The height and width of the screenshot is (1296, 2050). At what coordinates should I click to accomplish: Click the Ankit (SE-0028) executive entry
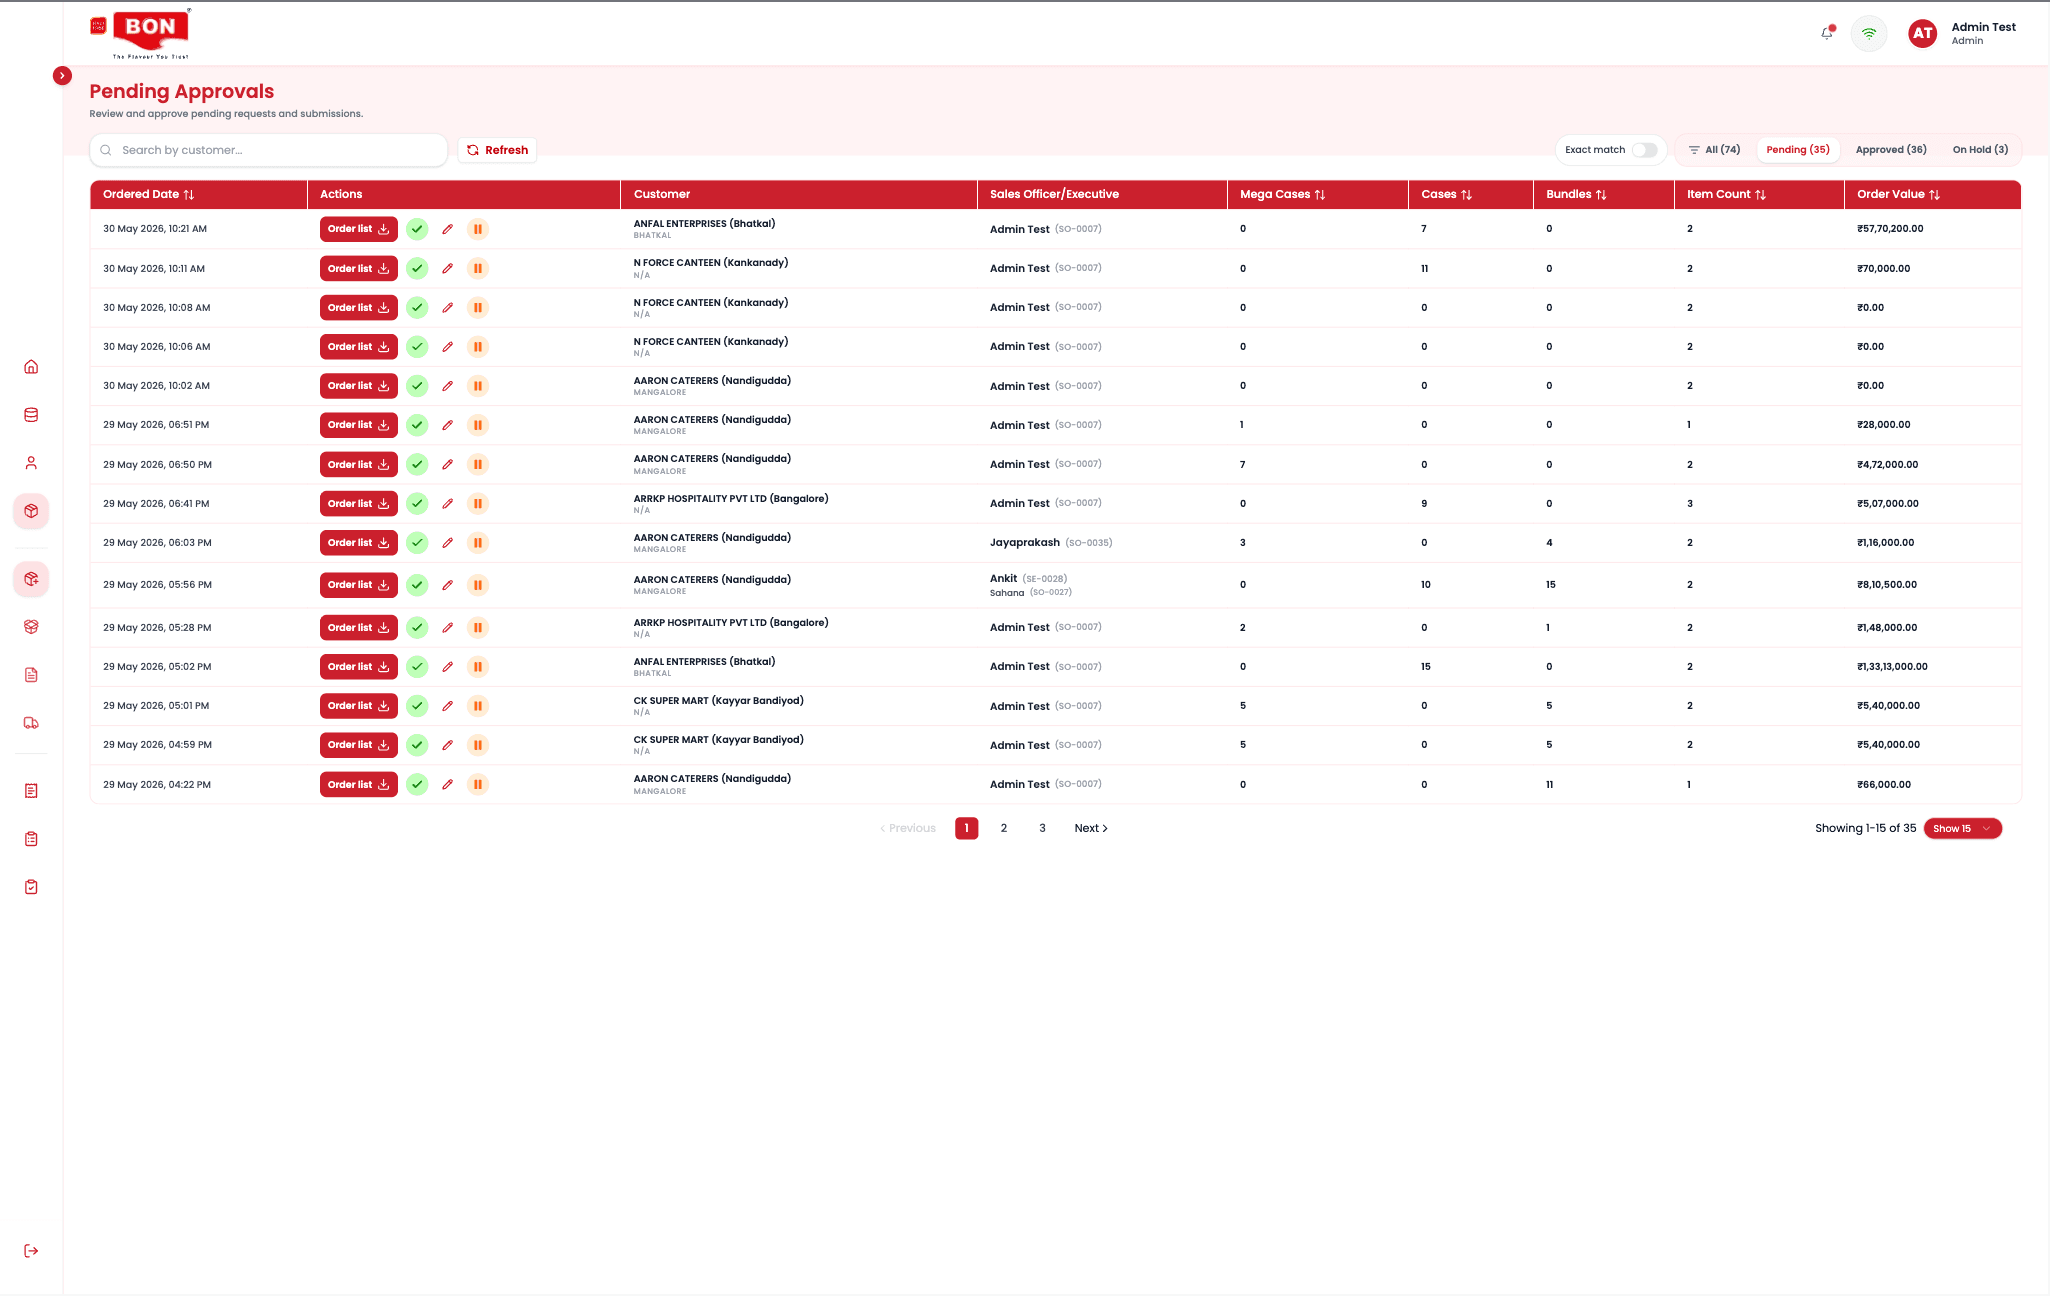coord(1028,579)
